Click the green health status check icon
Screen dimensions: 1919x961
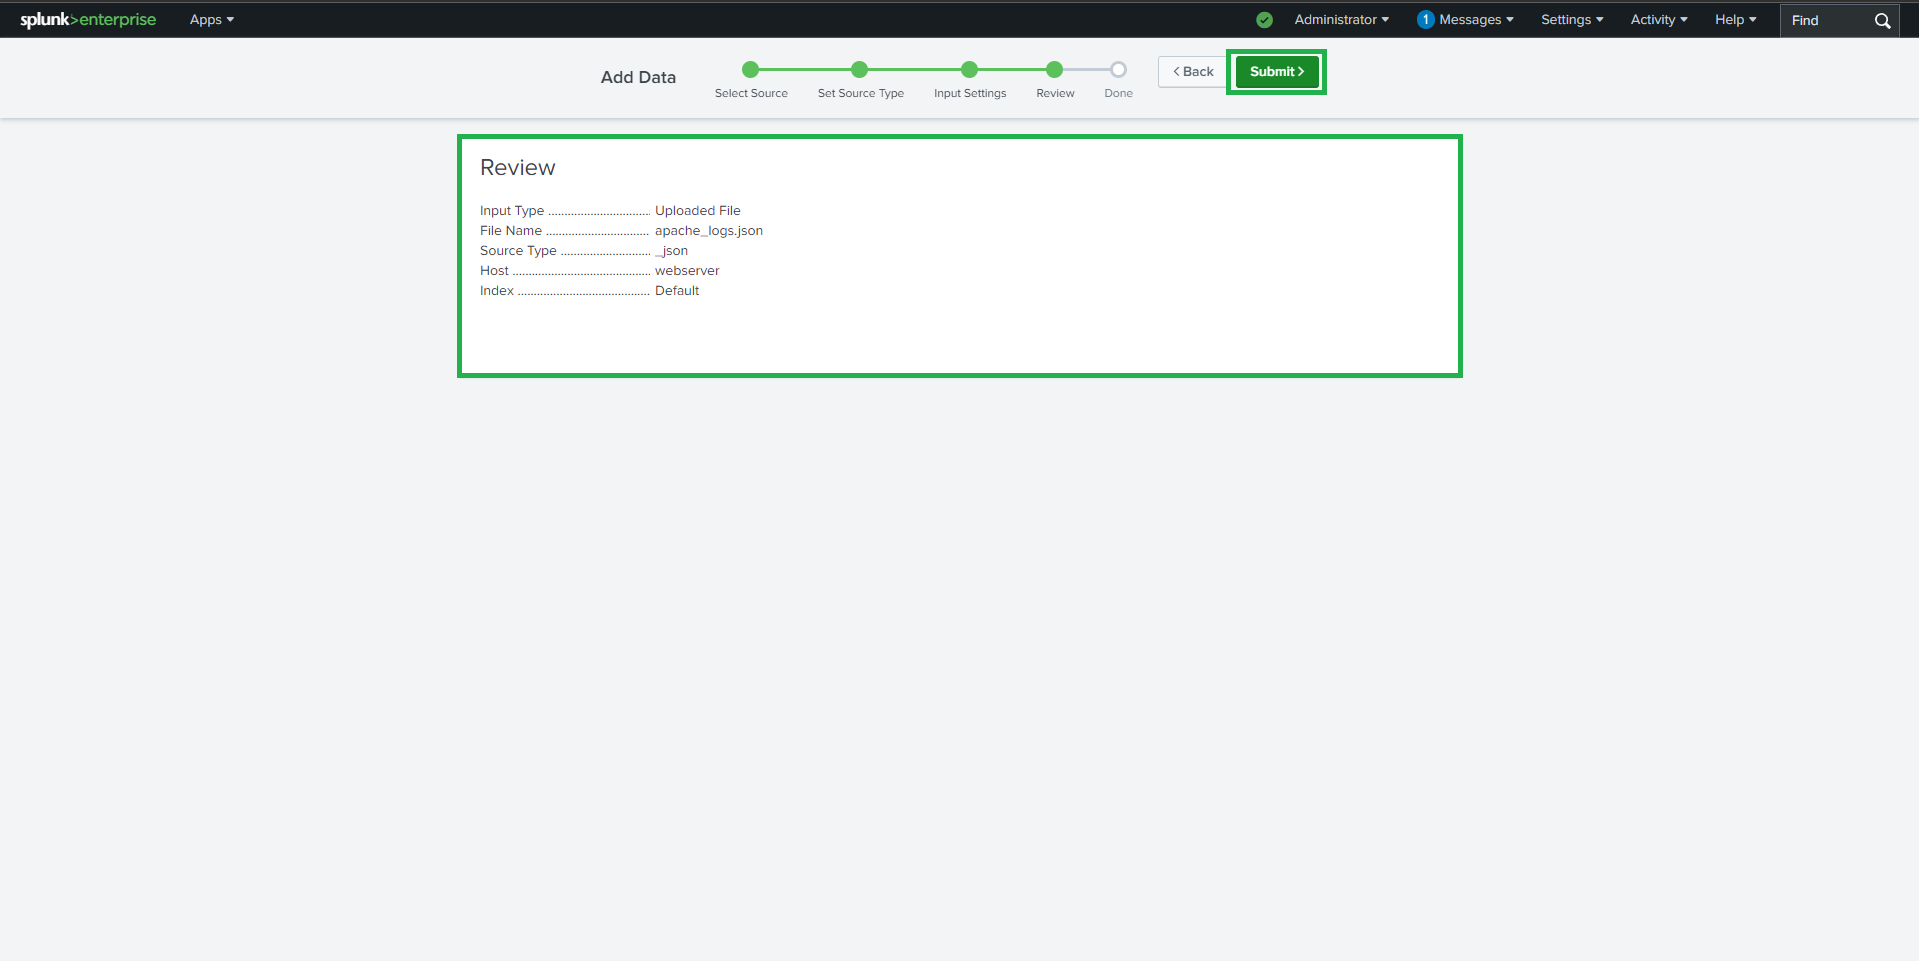[x=1265, y=20]
